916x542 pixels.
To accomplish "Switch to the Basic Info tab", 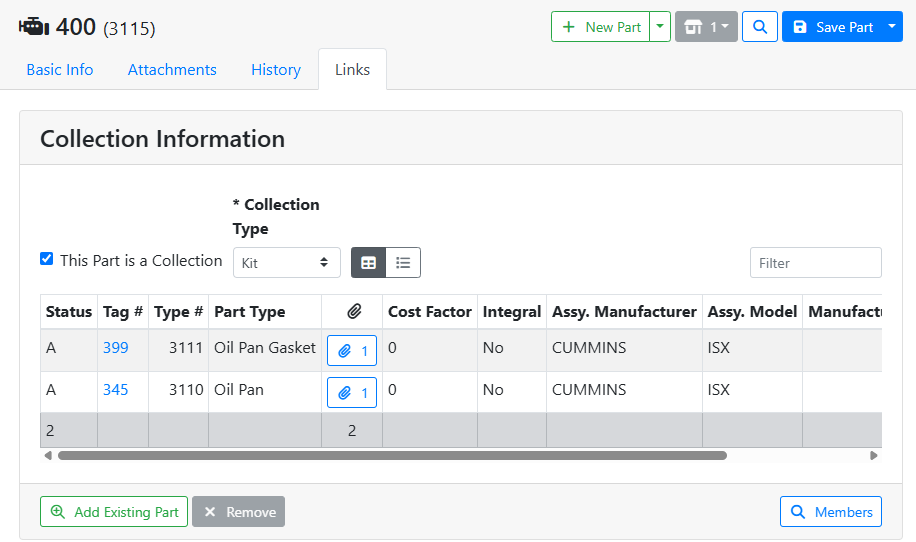I will coord(60,70).
